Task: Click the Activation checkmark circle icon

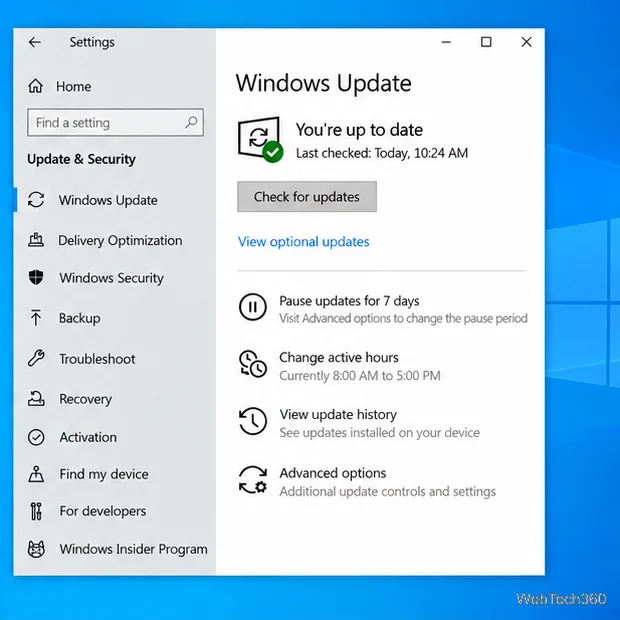Action: (36, 437)
